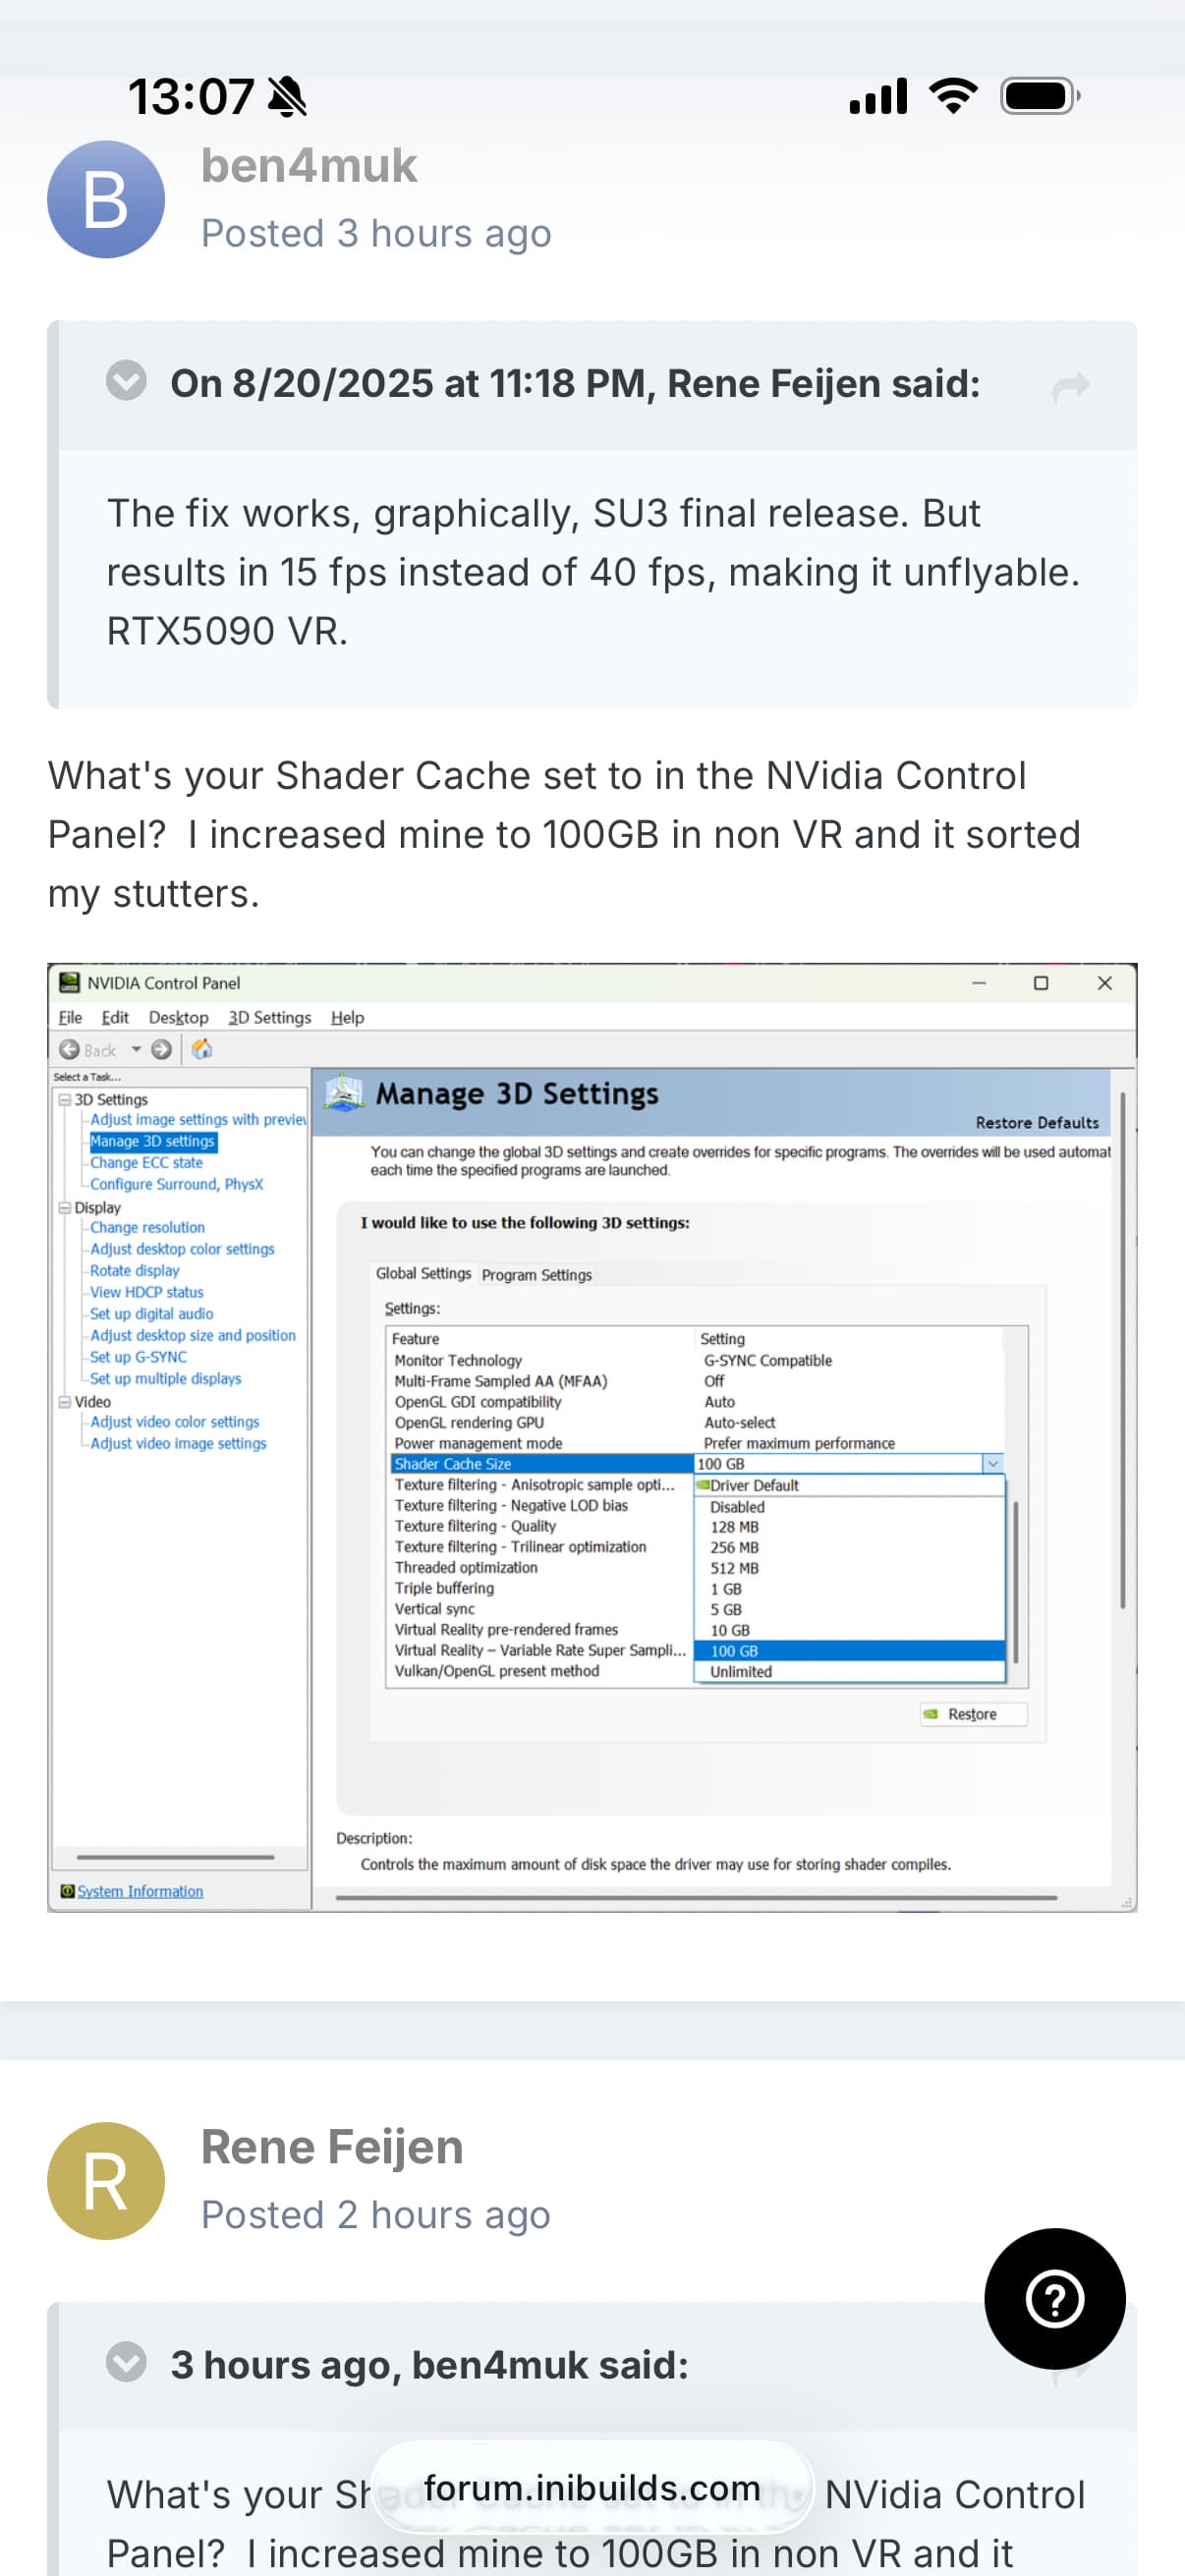
Task: Click the home icon in NVIDIA toolbar
Action: click(x=202, y=1049)
